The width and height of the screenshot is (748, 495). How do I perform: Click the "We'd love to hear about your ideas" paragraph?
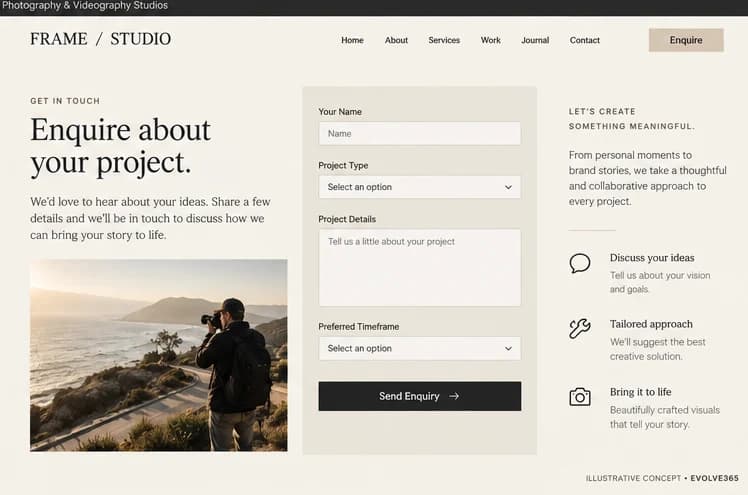click(150, 218)
